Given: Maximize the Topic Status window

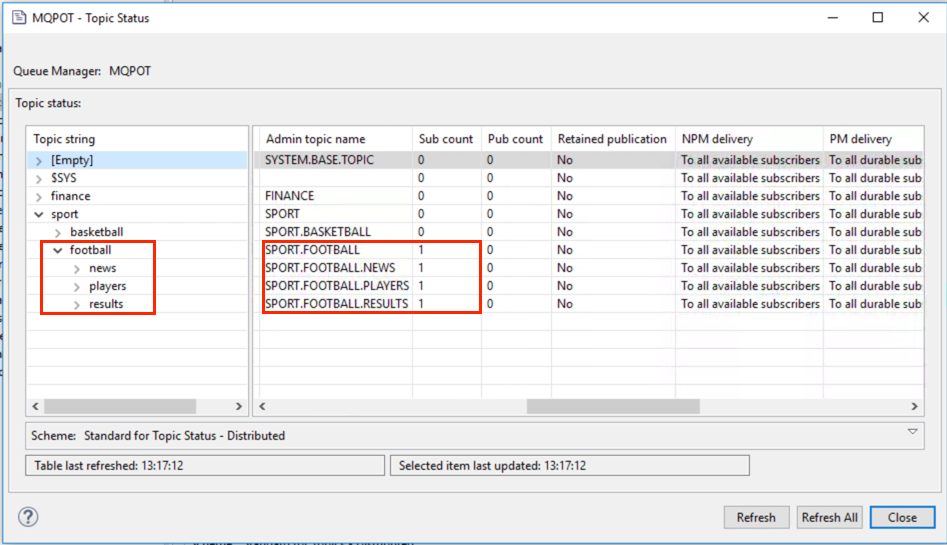Looking at the screenshot, I should [x=878, y=18].
